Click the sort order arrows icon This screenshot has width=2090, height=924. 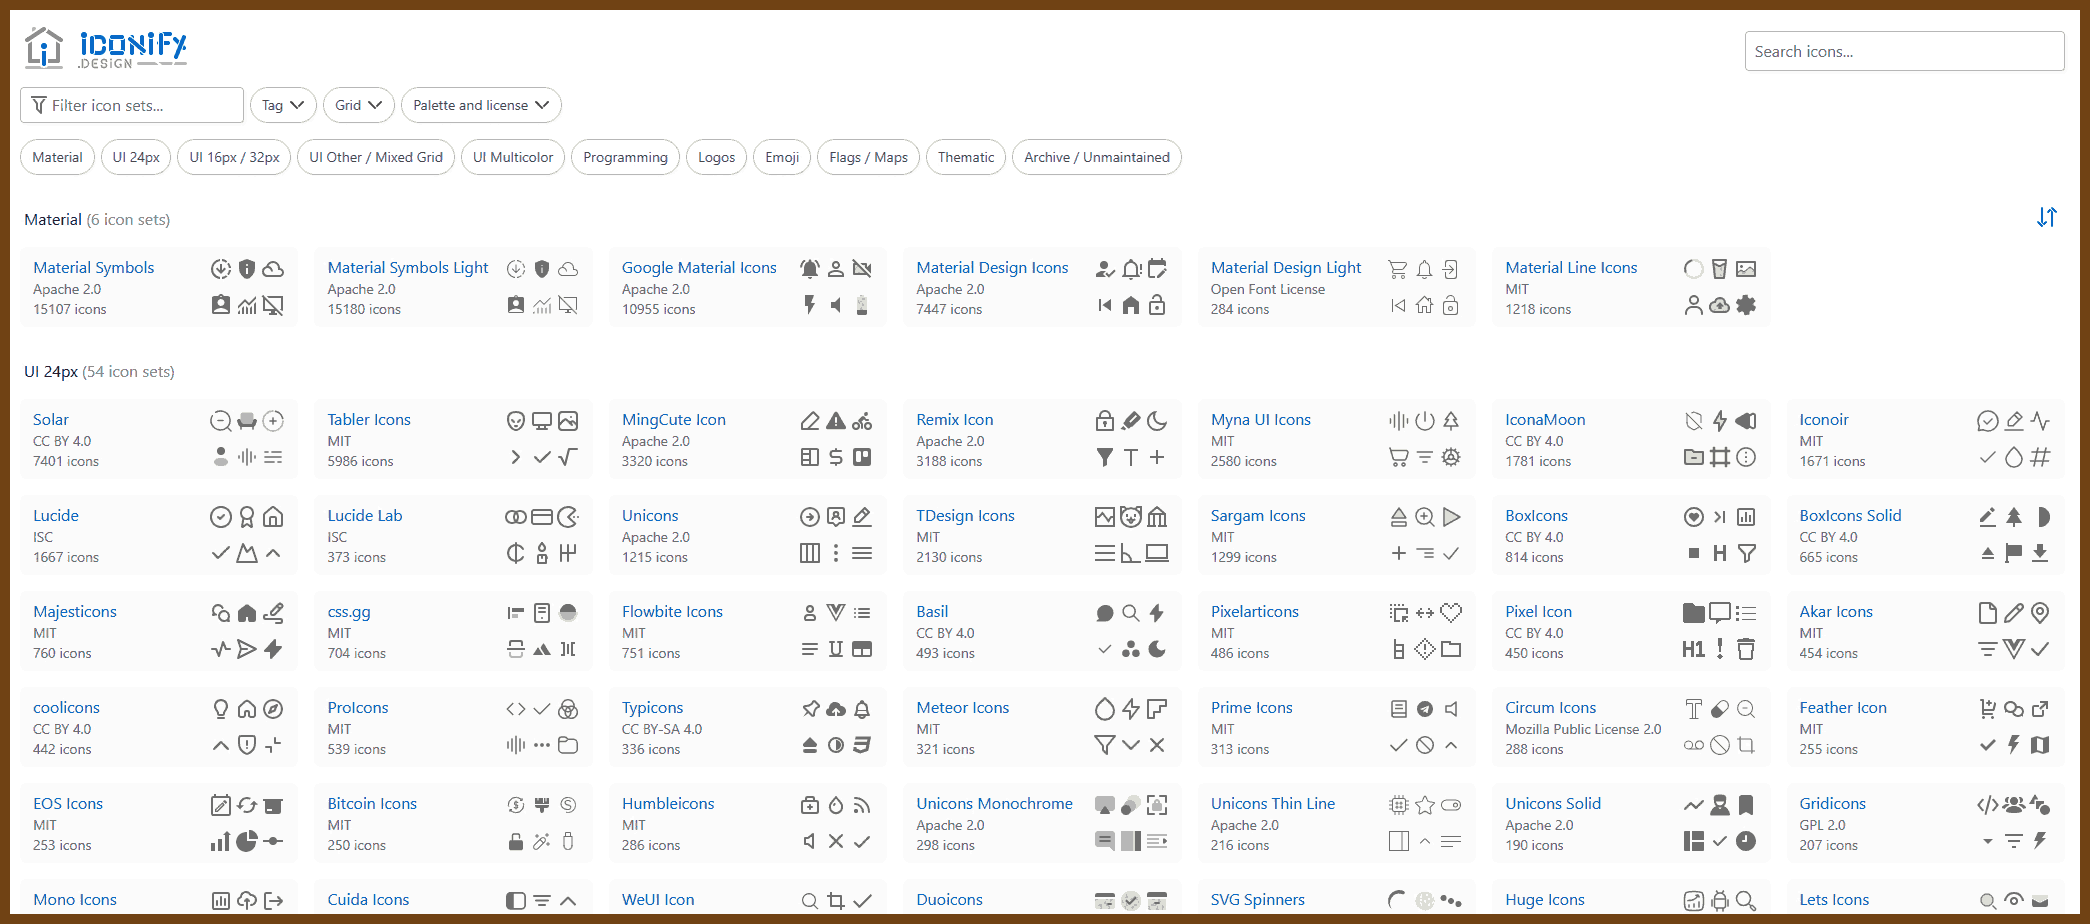(2046, 217)
